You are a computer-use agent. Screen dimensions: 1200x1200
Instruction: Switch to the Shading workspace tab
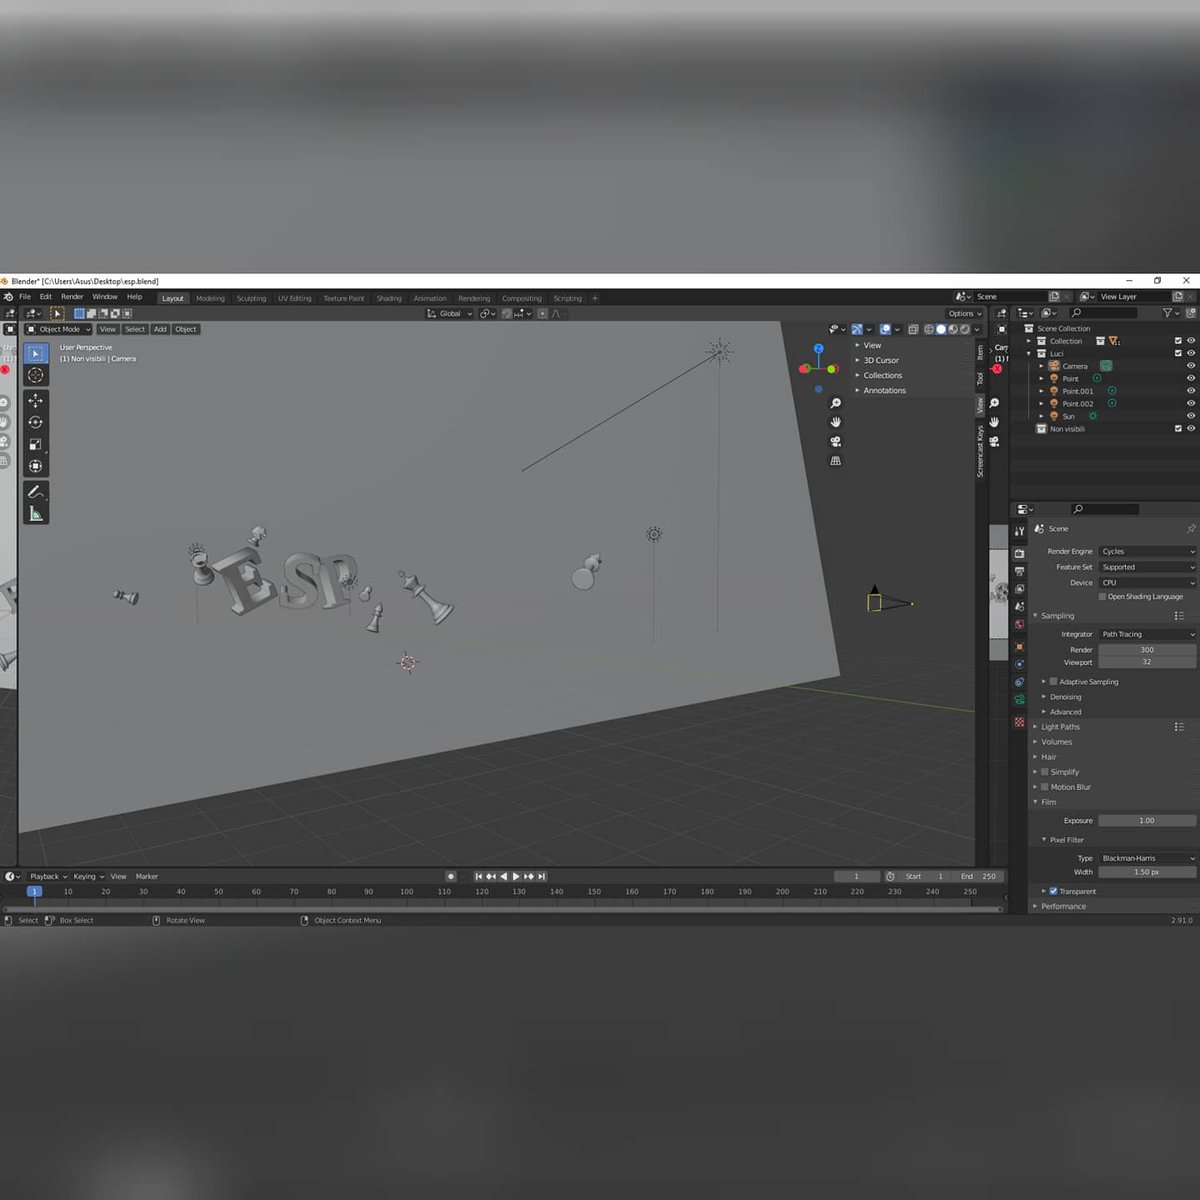click(389, 298)
